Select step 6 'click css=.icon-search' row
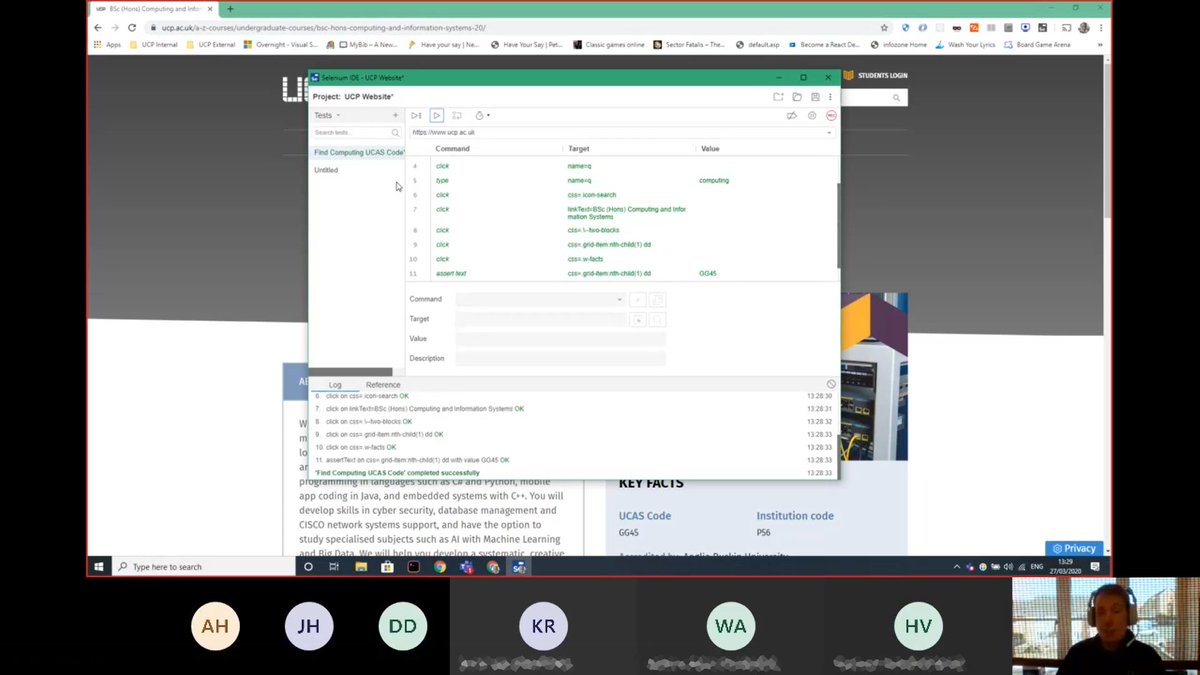This screenshot has height=675, width=1200. [620, 195]
